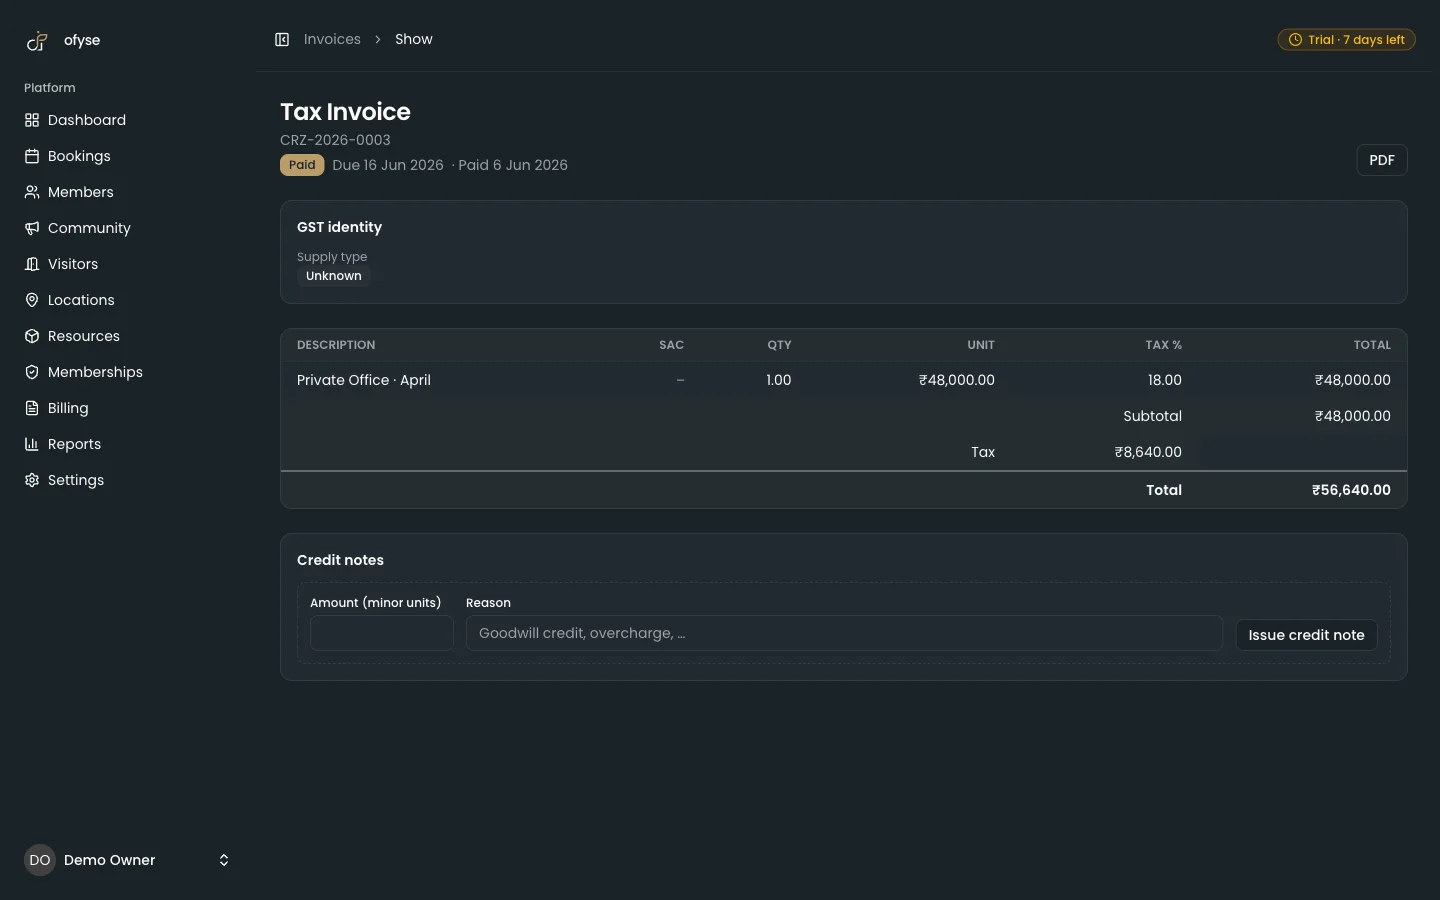Click the Reports chart icon
Image resolution: width=1440 pixels, height=900 pixels.
[32, 444]
